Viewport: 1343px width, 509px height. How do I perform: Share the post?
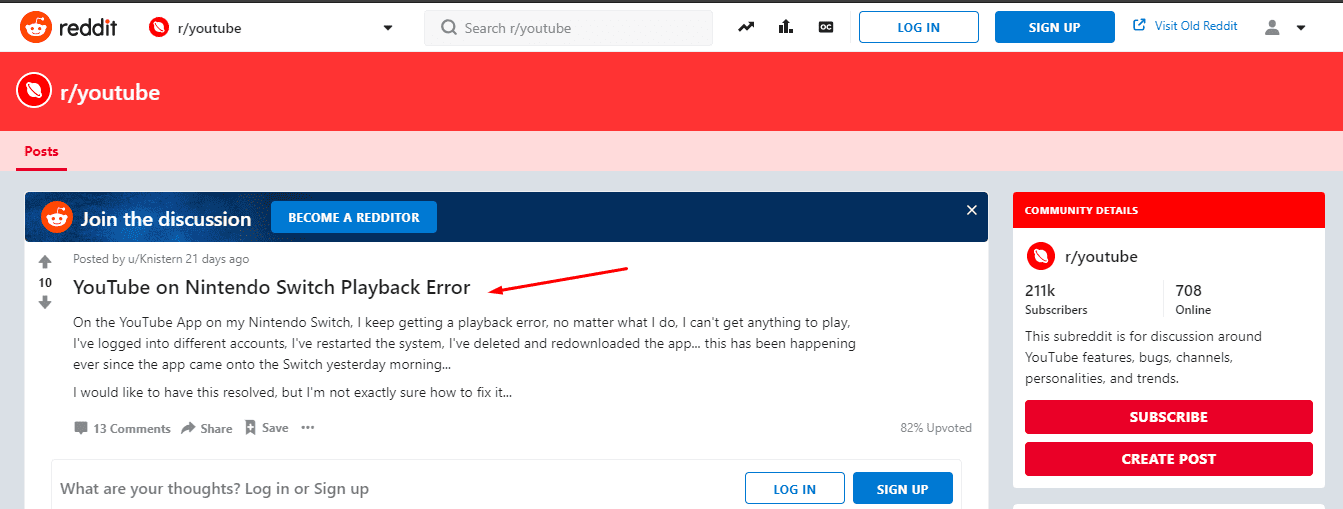point(206,428)
